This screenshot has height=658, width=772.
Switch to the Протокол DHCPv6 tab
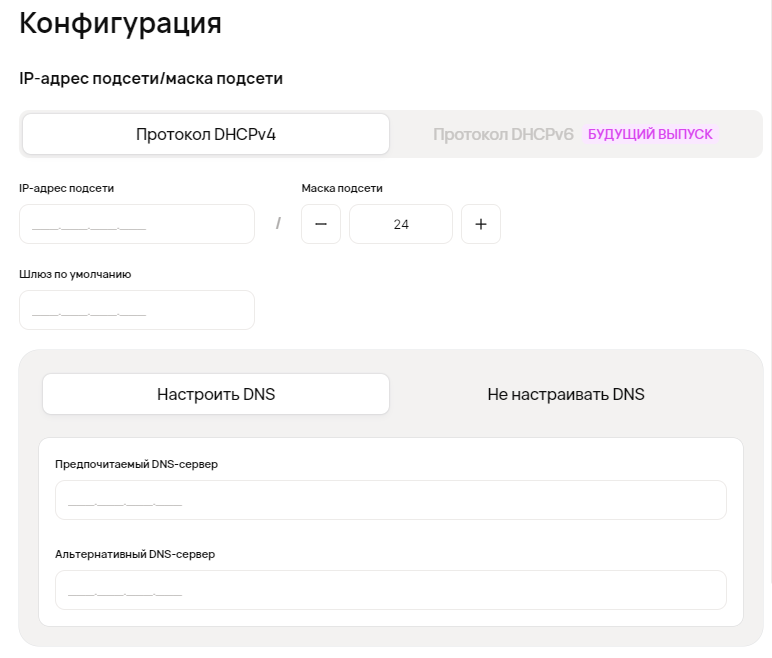pyautogui.click(x=503, y=134)
